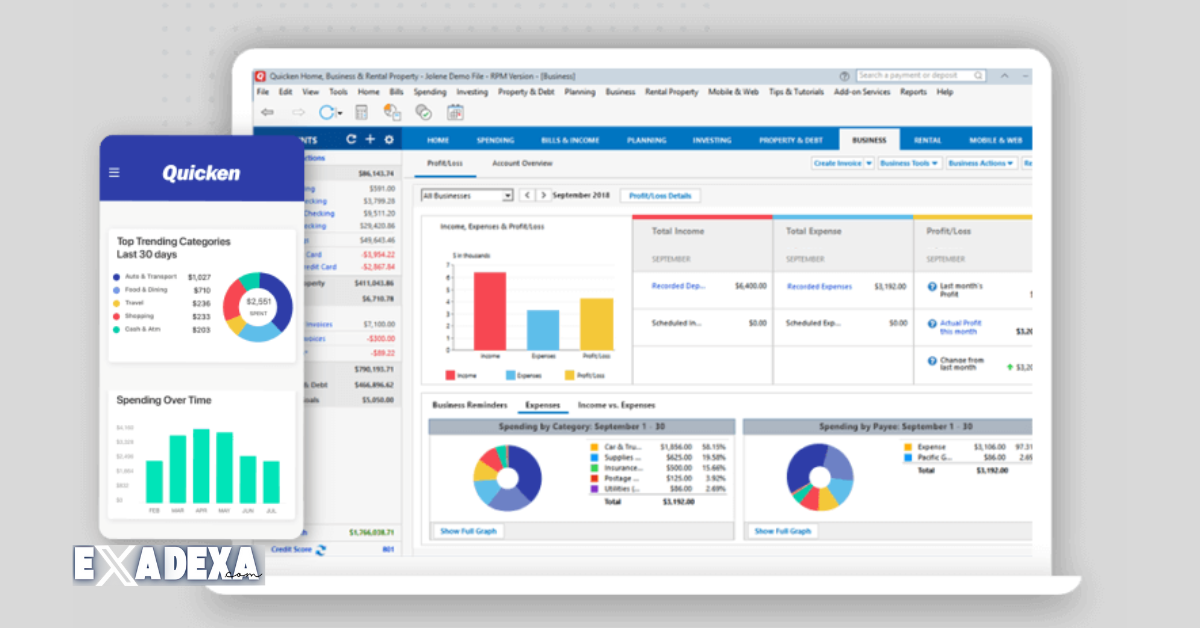
Task: Click the back navigation arrow
Action: (x=267, y=111)
